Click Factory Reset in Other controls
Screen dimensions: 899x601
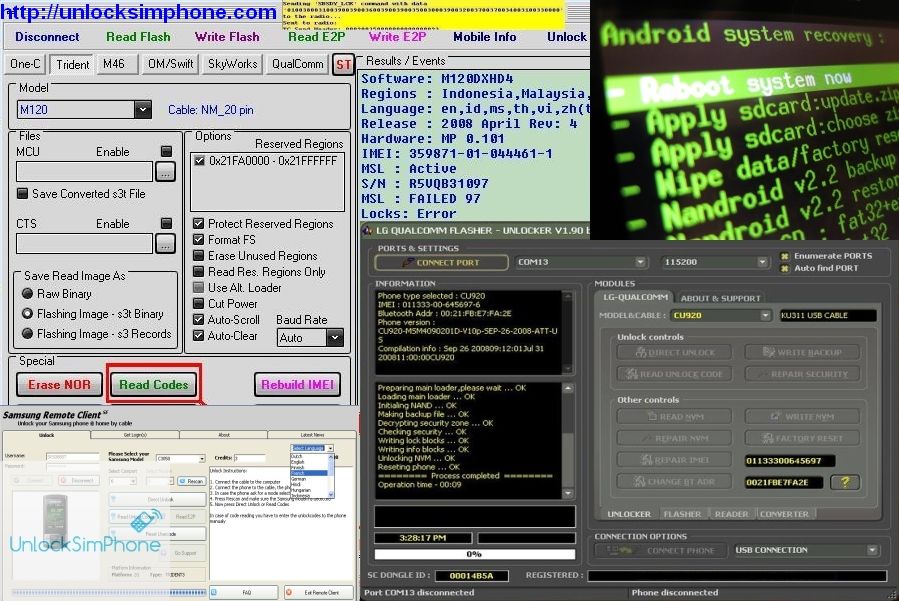tap(802, 438)
